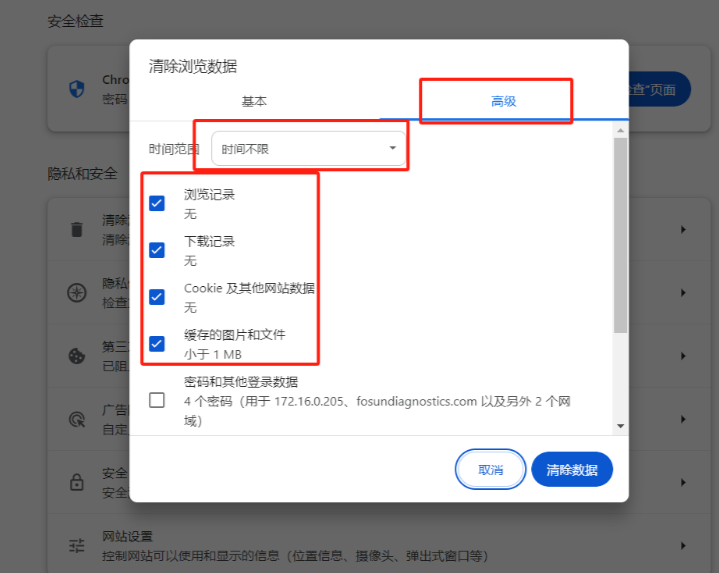The image size is (719, 573).
Task: Switch to the 高级 tab
Action: (x=503, y=101)
